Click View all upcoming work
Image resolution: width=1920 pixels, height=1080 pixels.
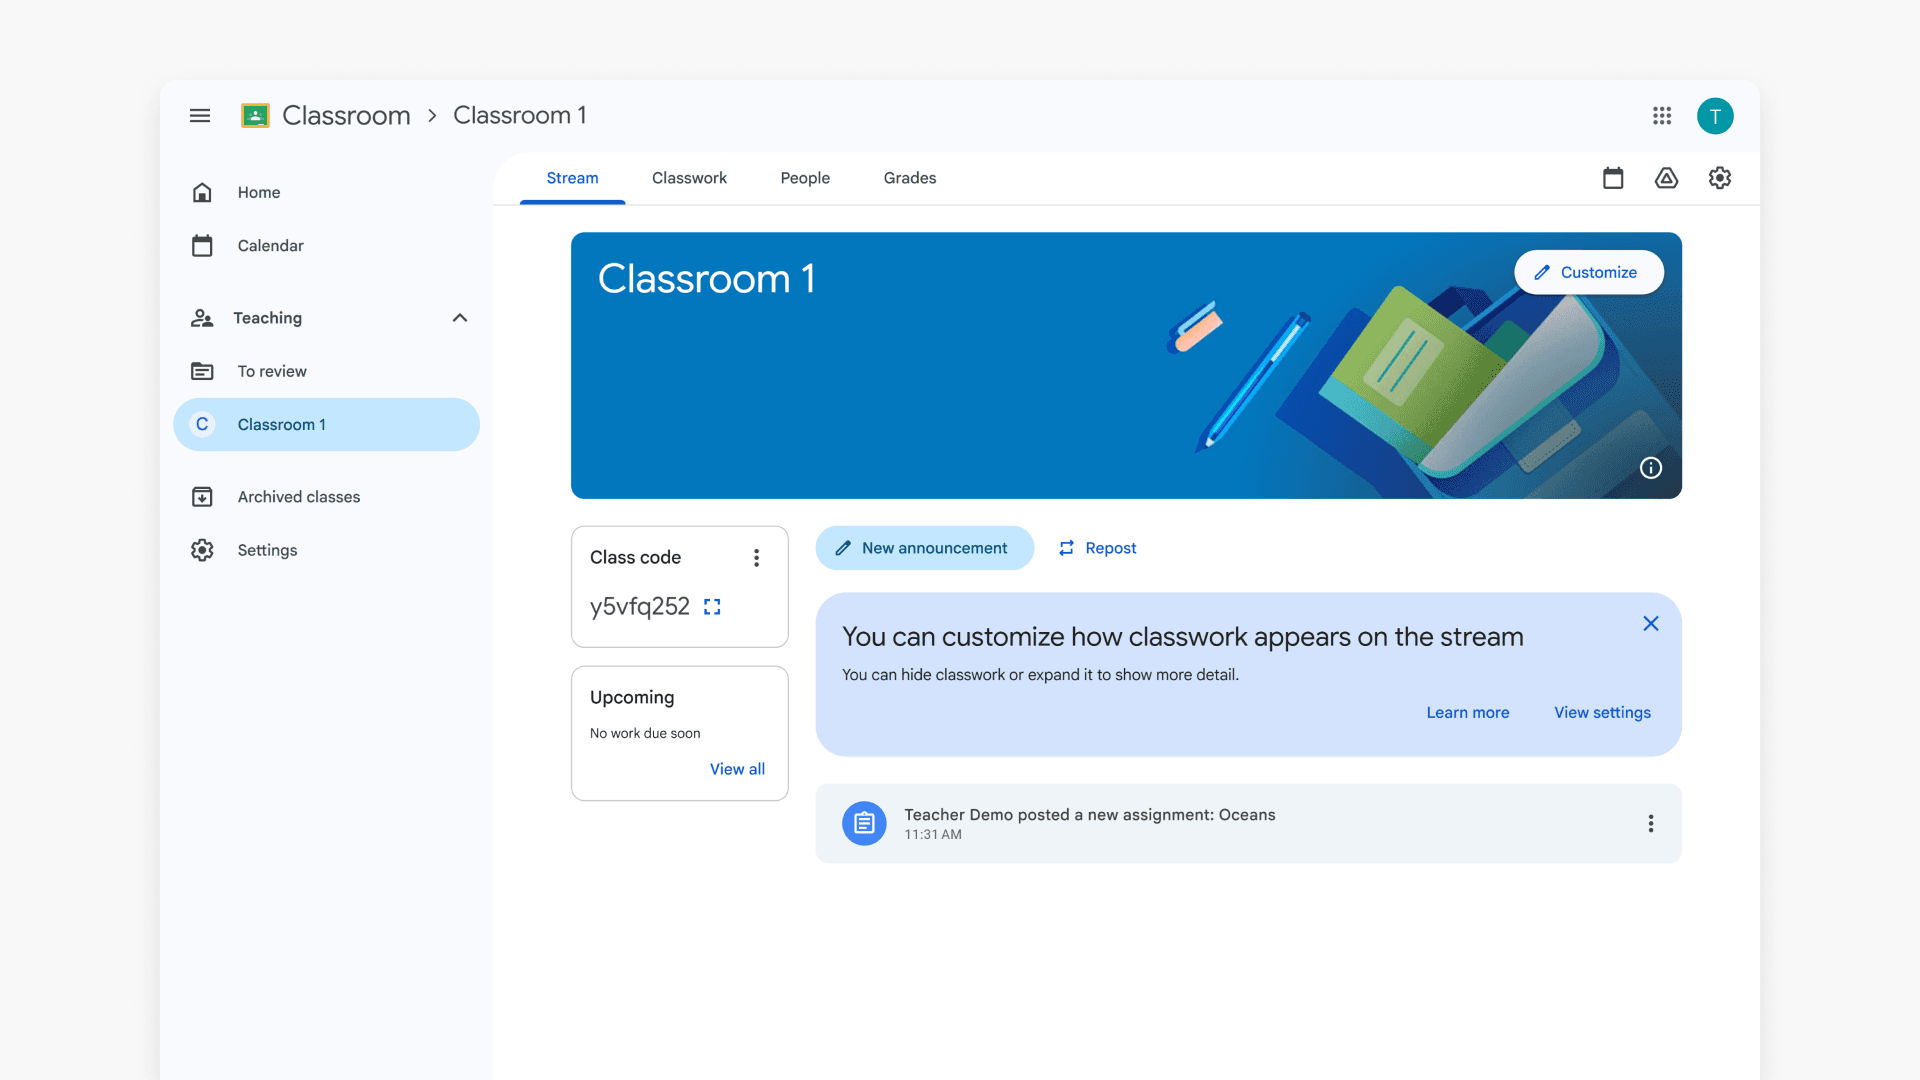[737, 769]
